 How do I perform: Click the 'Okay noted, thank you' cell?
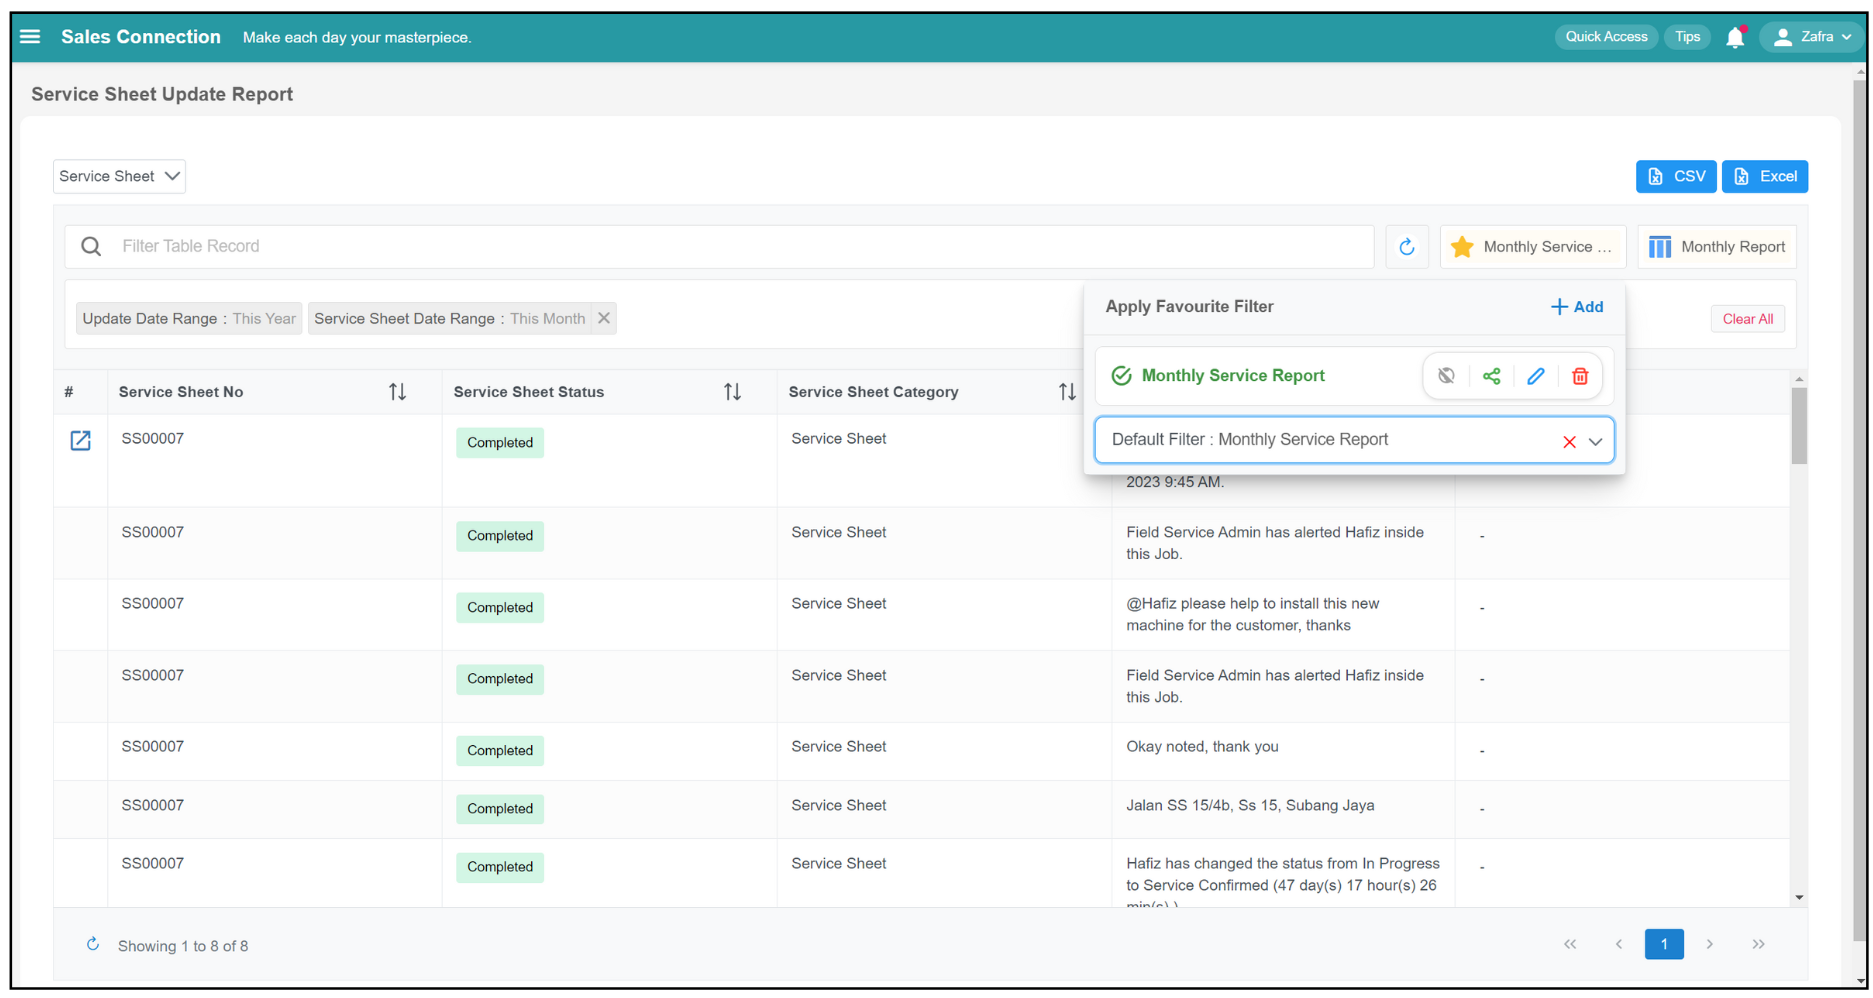[1202, 747]
